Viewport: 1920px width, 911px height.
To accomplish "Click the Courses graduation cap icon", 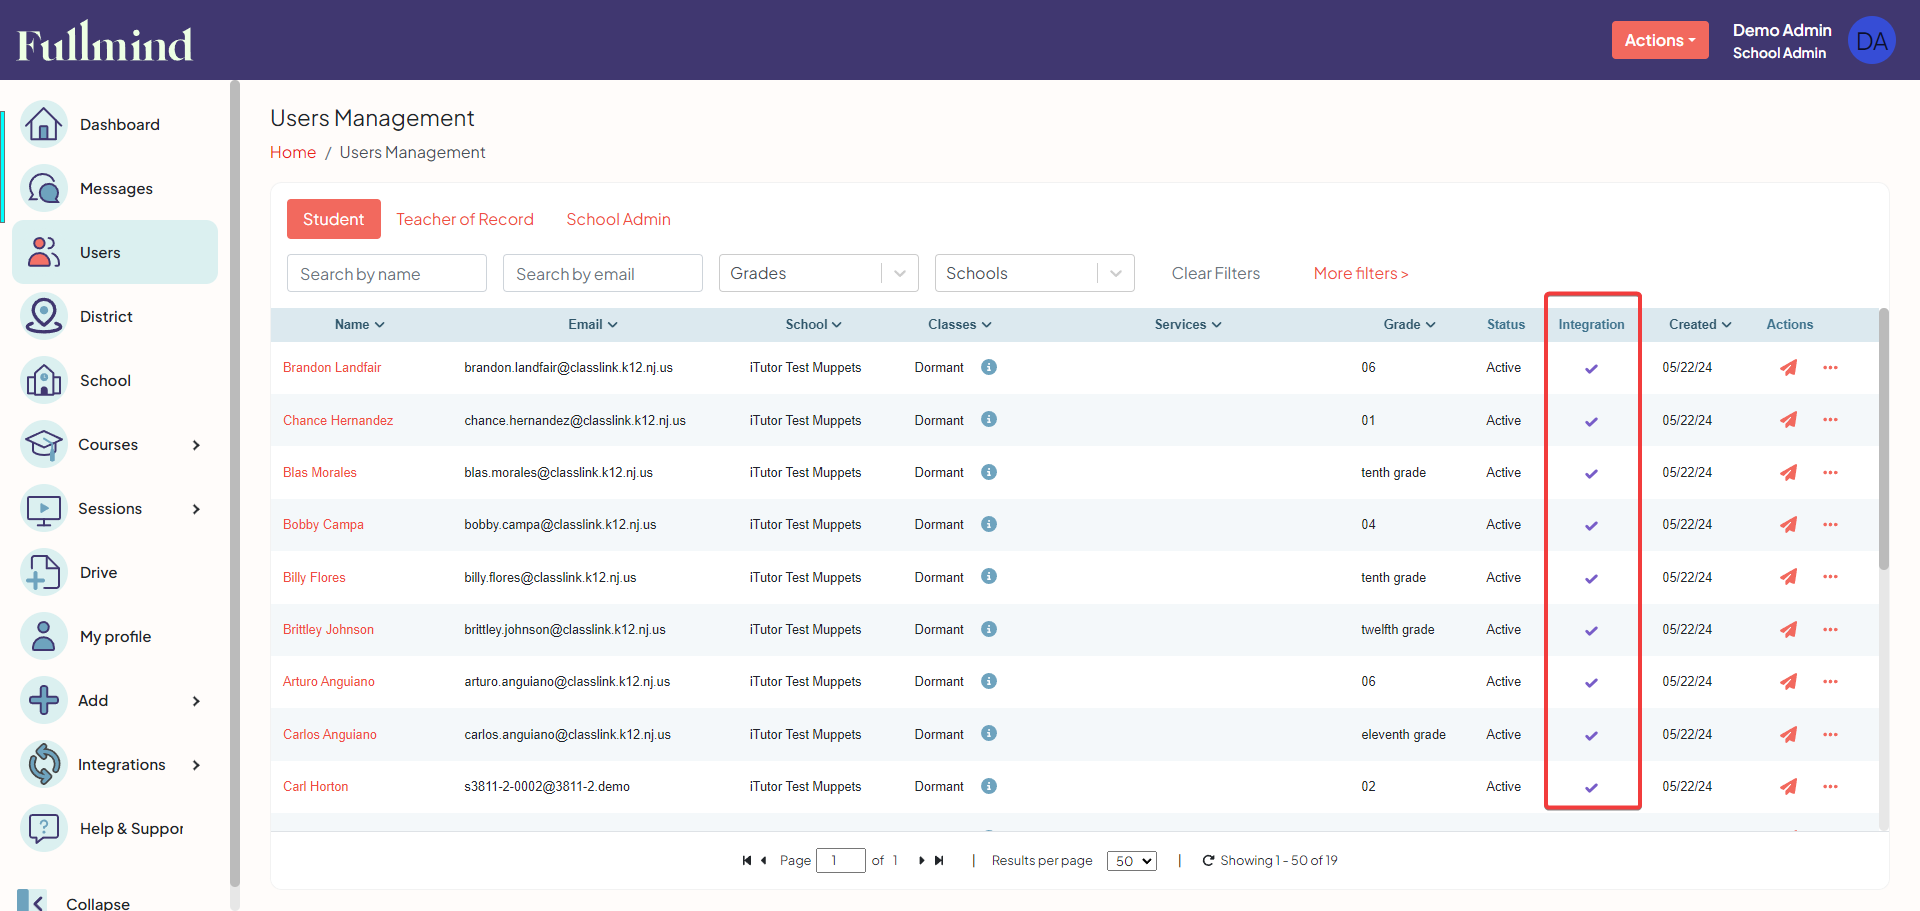I will [44, 444].
